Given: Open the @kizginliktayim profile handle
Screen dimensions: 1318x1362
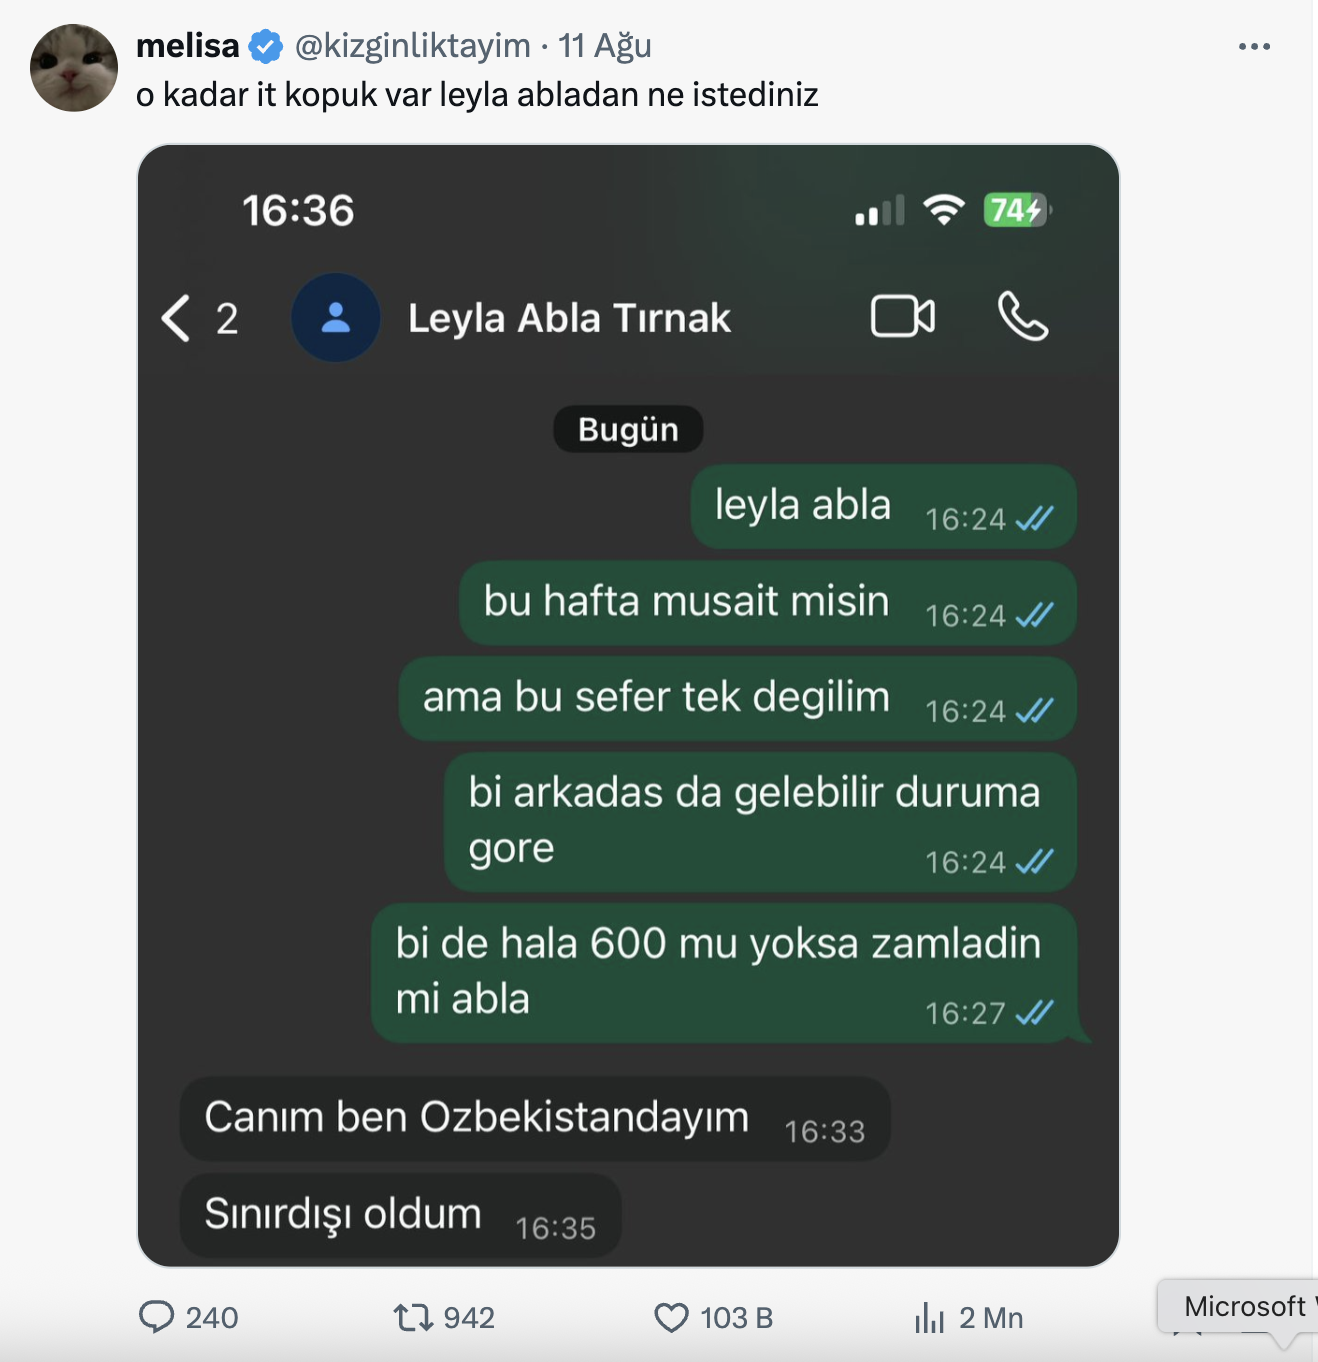Looking at the screenshot, I should [x=412, y=46].
